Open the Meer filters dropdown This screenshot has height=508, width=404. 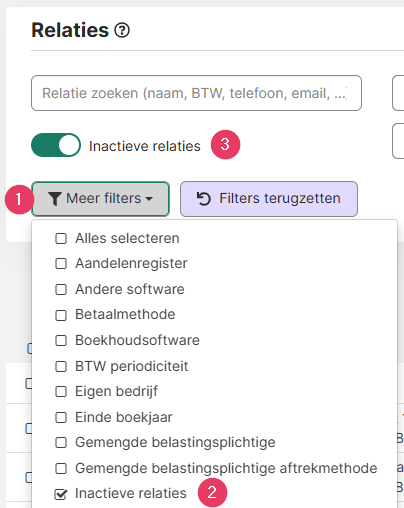coord(100,199)
